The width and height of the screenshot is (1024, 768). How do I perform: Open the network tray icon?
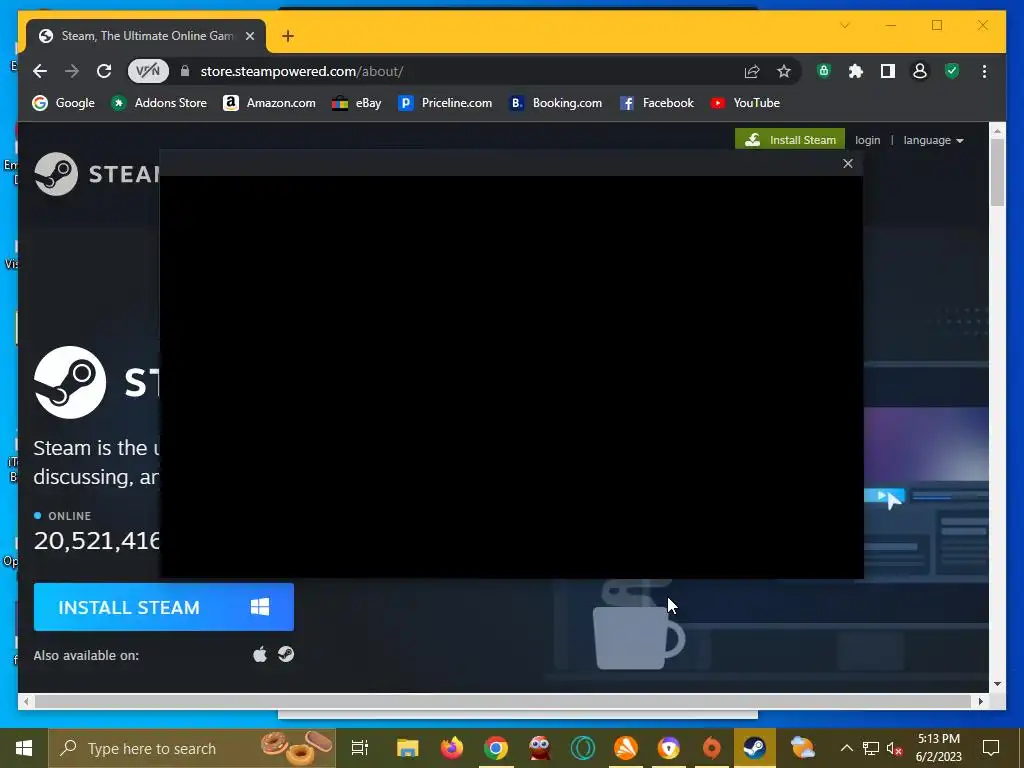871,748
